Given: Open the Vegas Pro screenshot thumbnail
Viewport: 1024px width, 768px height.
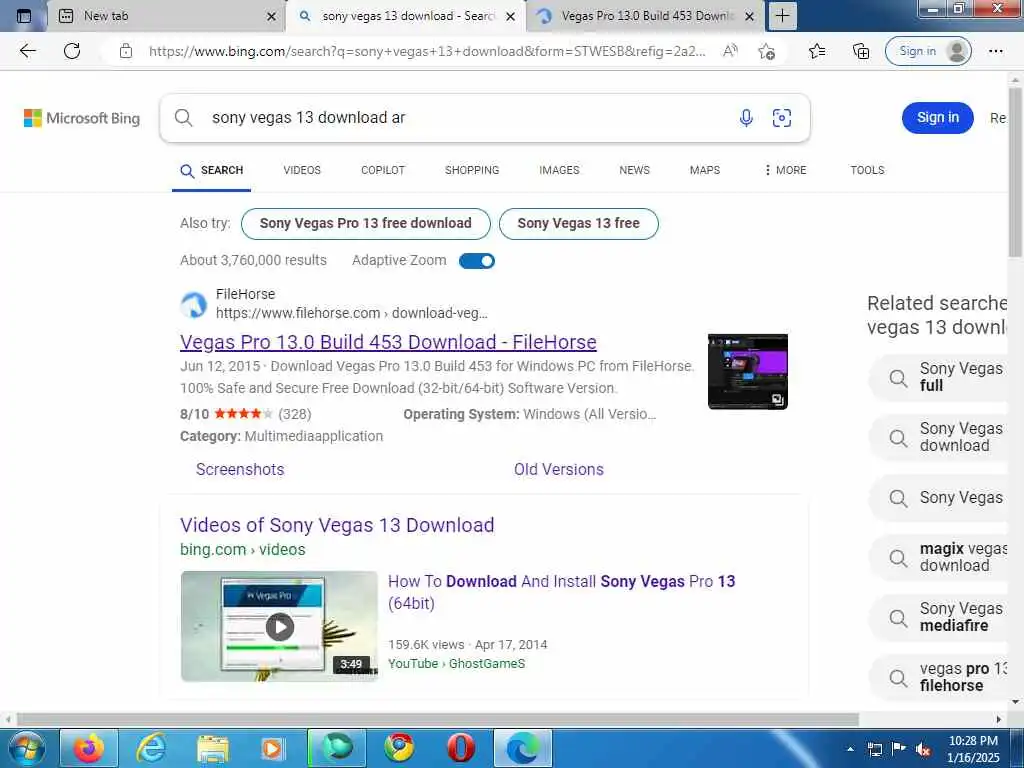Looking at the screenshot, I should click(748, 372).
